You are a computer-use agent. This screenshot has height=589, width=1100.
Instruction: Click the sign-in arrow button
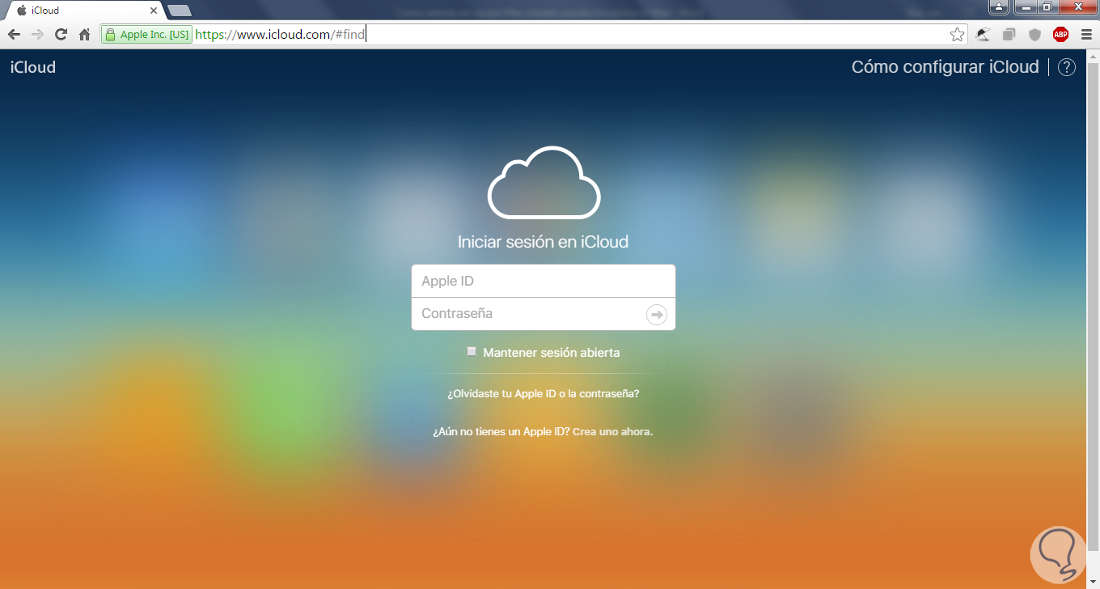pyautogui.click(x=657, y=315)
